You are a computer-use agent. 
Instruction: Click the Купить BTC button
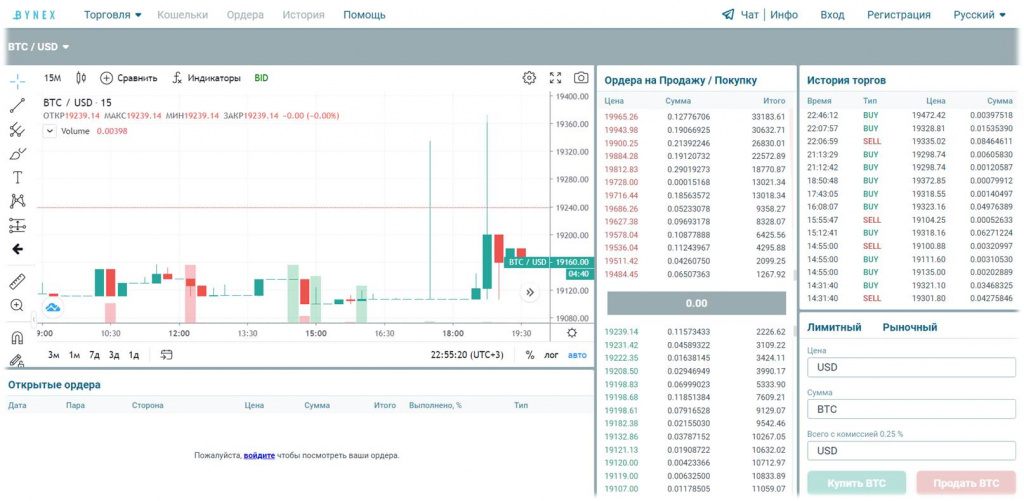coord(856,483)
